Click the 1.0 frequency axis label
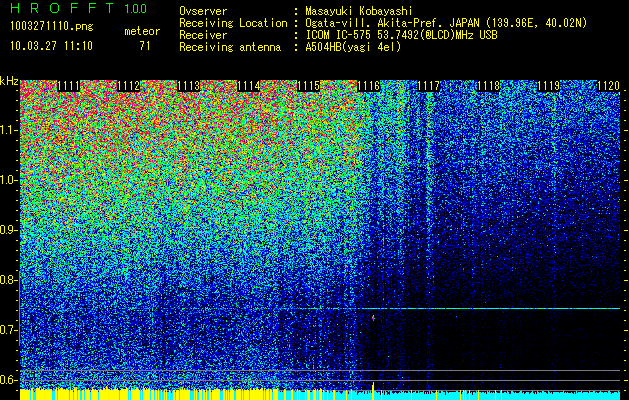Viewport: 629px width, 400px height. 9,180
